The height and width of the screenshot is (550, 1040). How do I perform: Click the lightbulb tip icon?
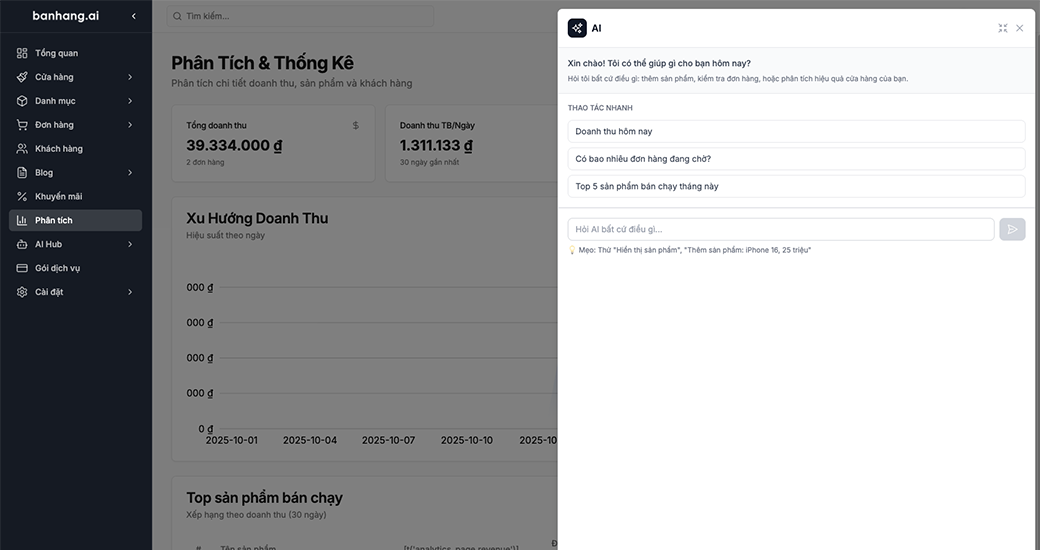pyautogui.click(x=572, y=250)
